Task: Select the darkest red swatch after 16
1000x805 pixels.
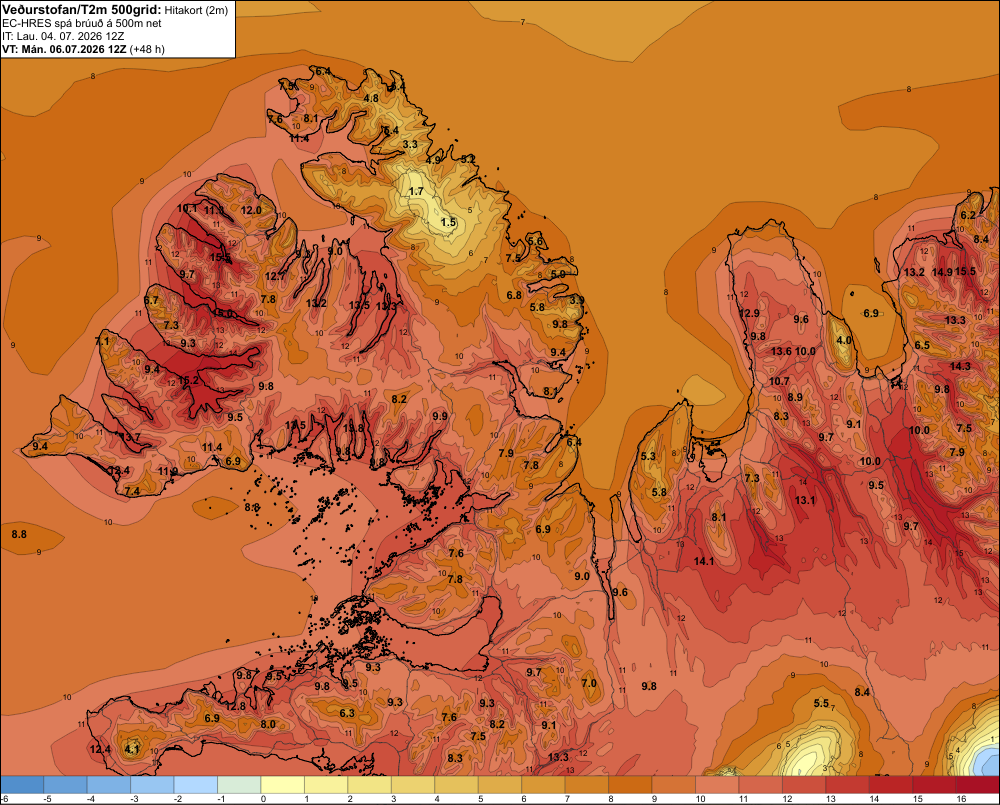Action: pyautogui.click(x=978, y=785)
